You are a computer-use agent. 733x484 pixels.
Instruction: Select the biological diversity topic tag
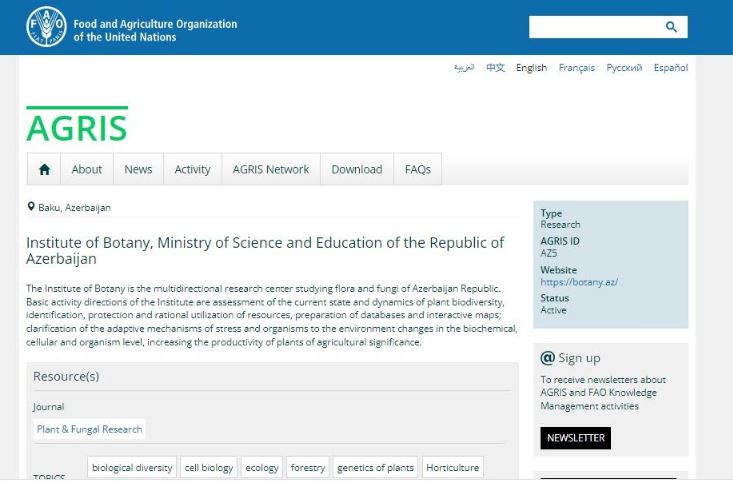132,468
